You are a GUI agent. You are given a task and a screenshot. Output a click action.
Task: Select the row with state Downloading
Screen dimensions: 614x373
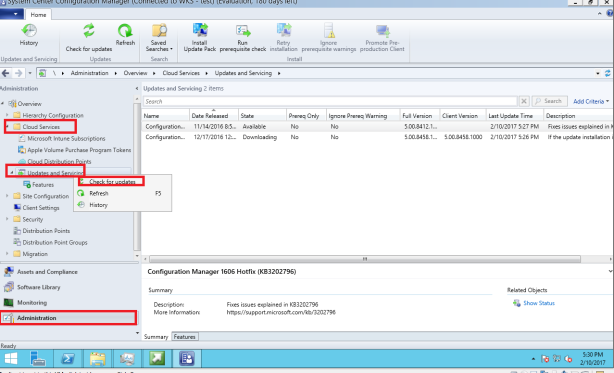pos(377,137)
